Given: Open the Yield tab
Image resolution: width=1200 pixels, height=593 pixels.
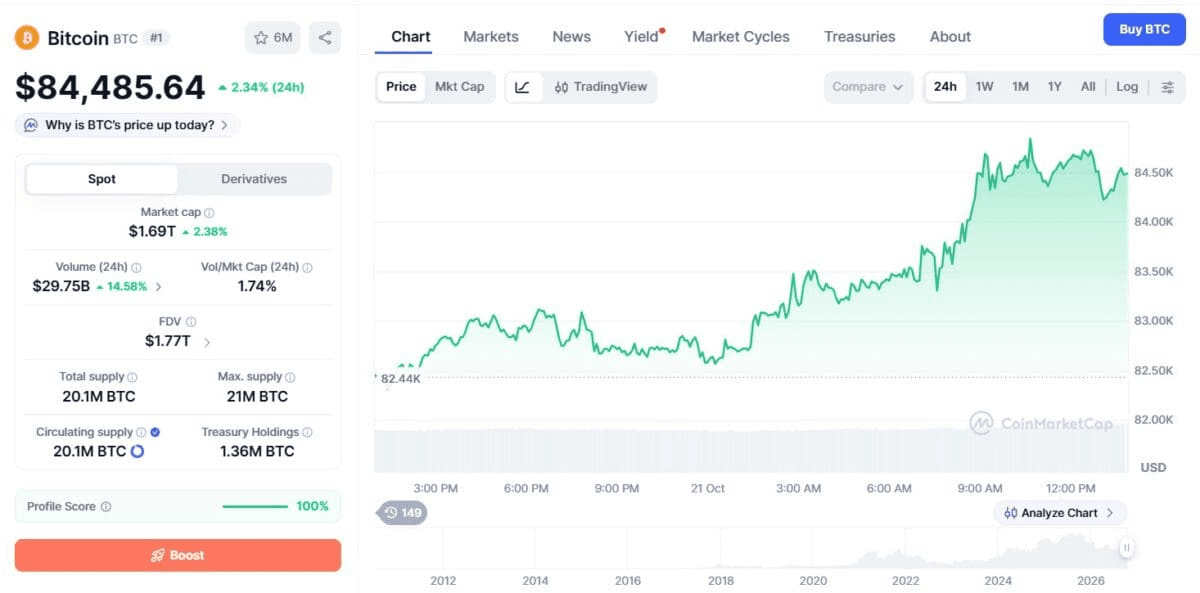Looking at the screenshot, I should pos(642,37).
